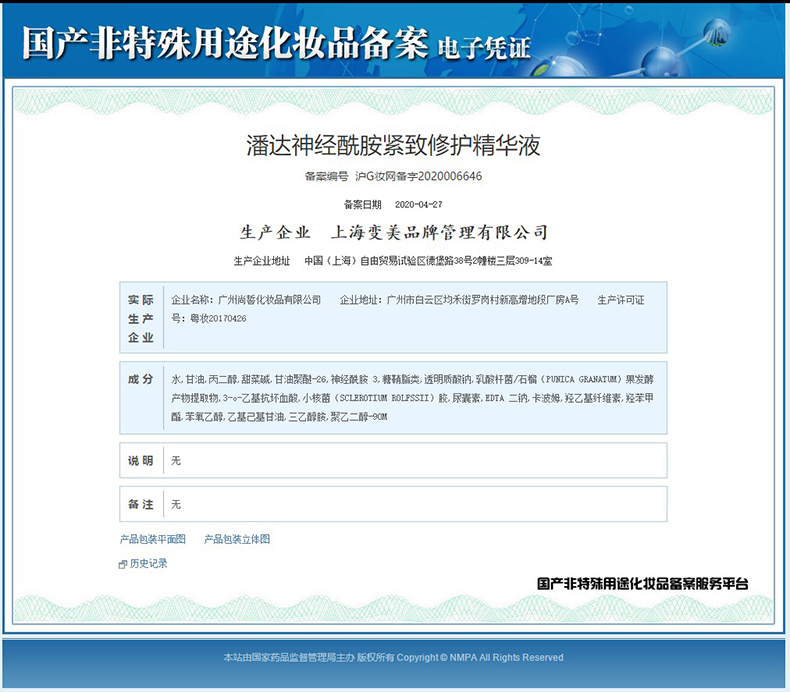
Task: Click the 备案日期 label
Action: [x=363, y=205]
